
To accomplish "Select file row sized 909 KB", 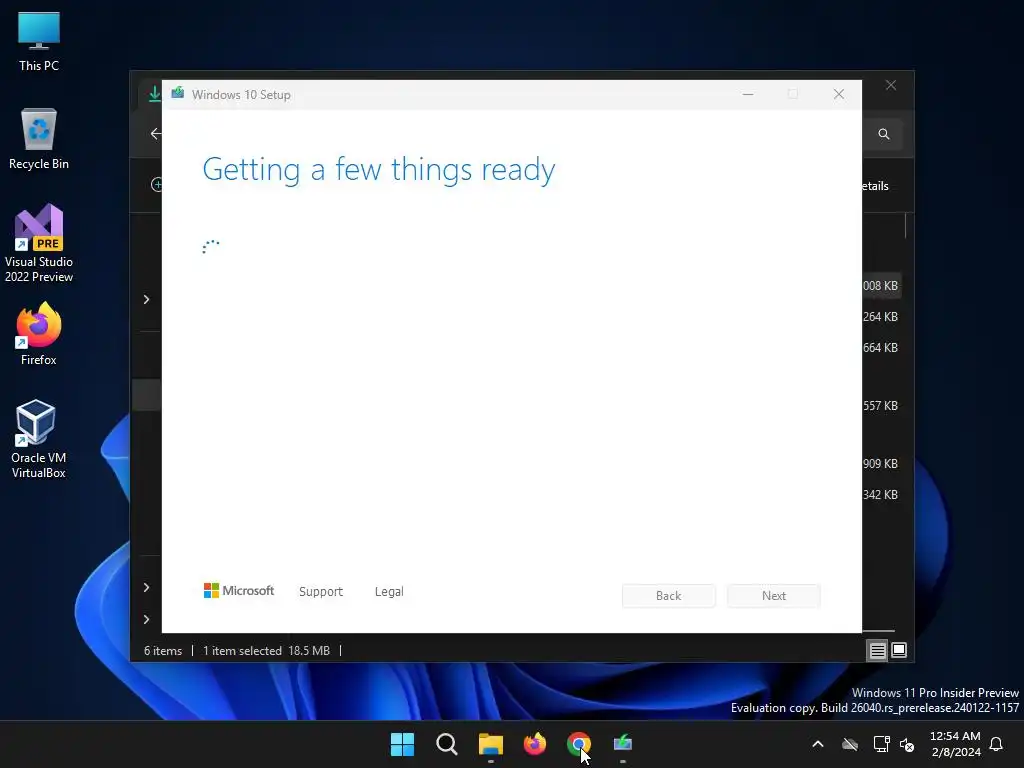I will click(x=882, y=464).
